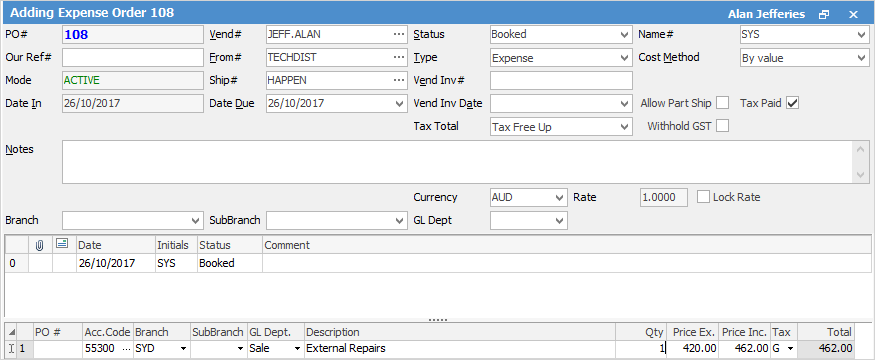
Task: Open the header SubBranch dropdown
Action: click(x=398, y=220)
